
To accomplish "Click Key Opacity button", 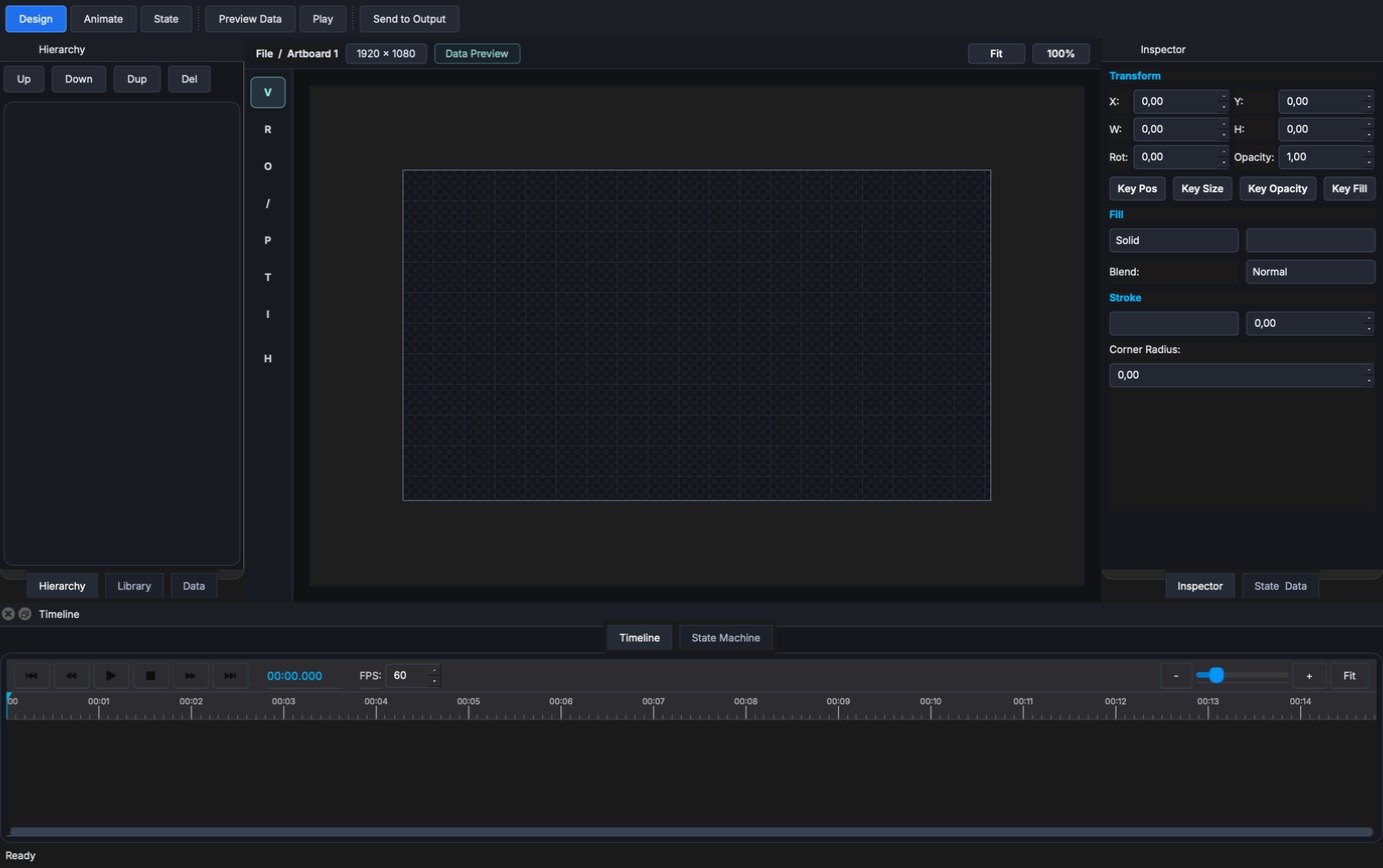I will pos(1278,188).
